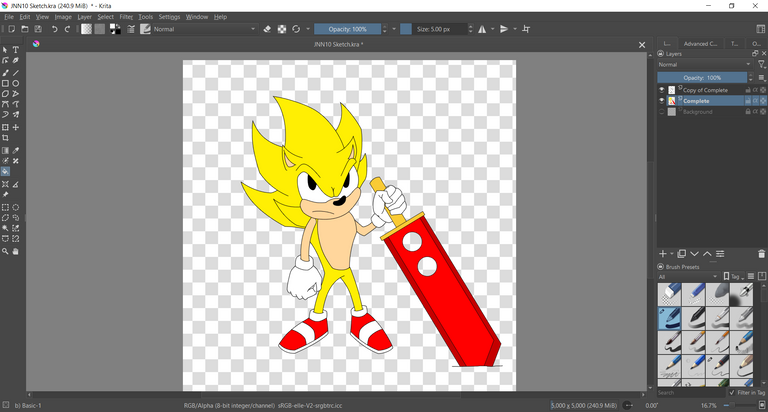
Task: Show the Background layer
Action: (x=662, y=112)
